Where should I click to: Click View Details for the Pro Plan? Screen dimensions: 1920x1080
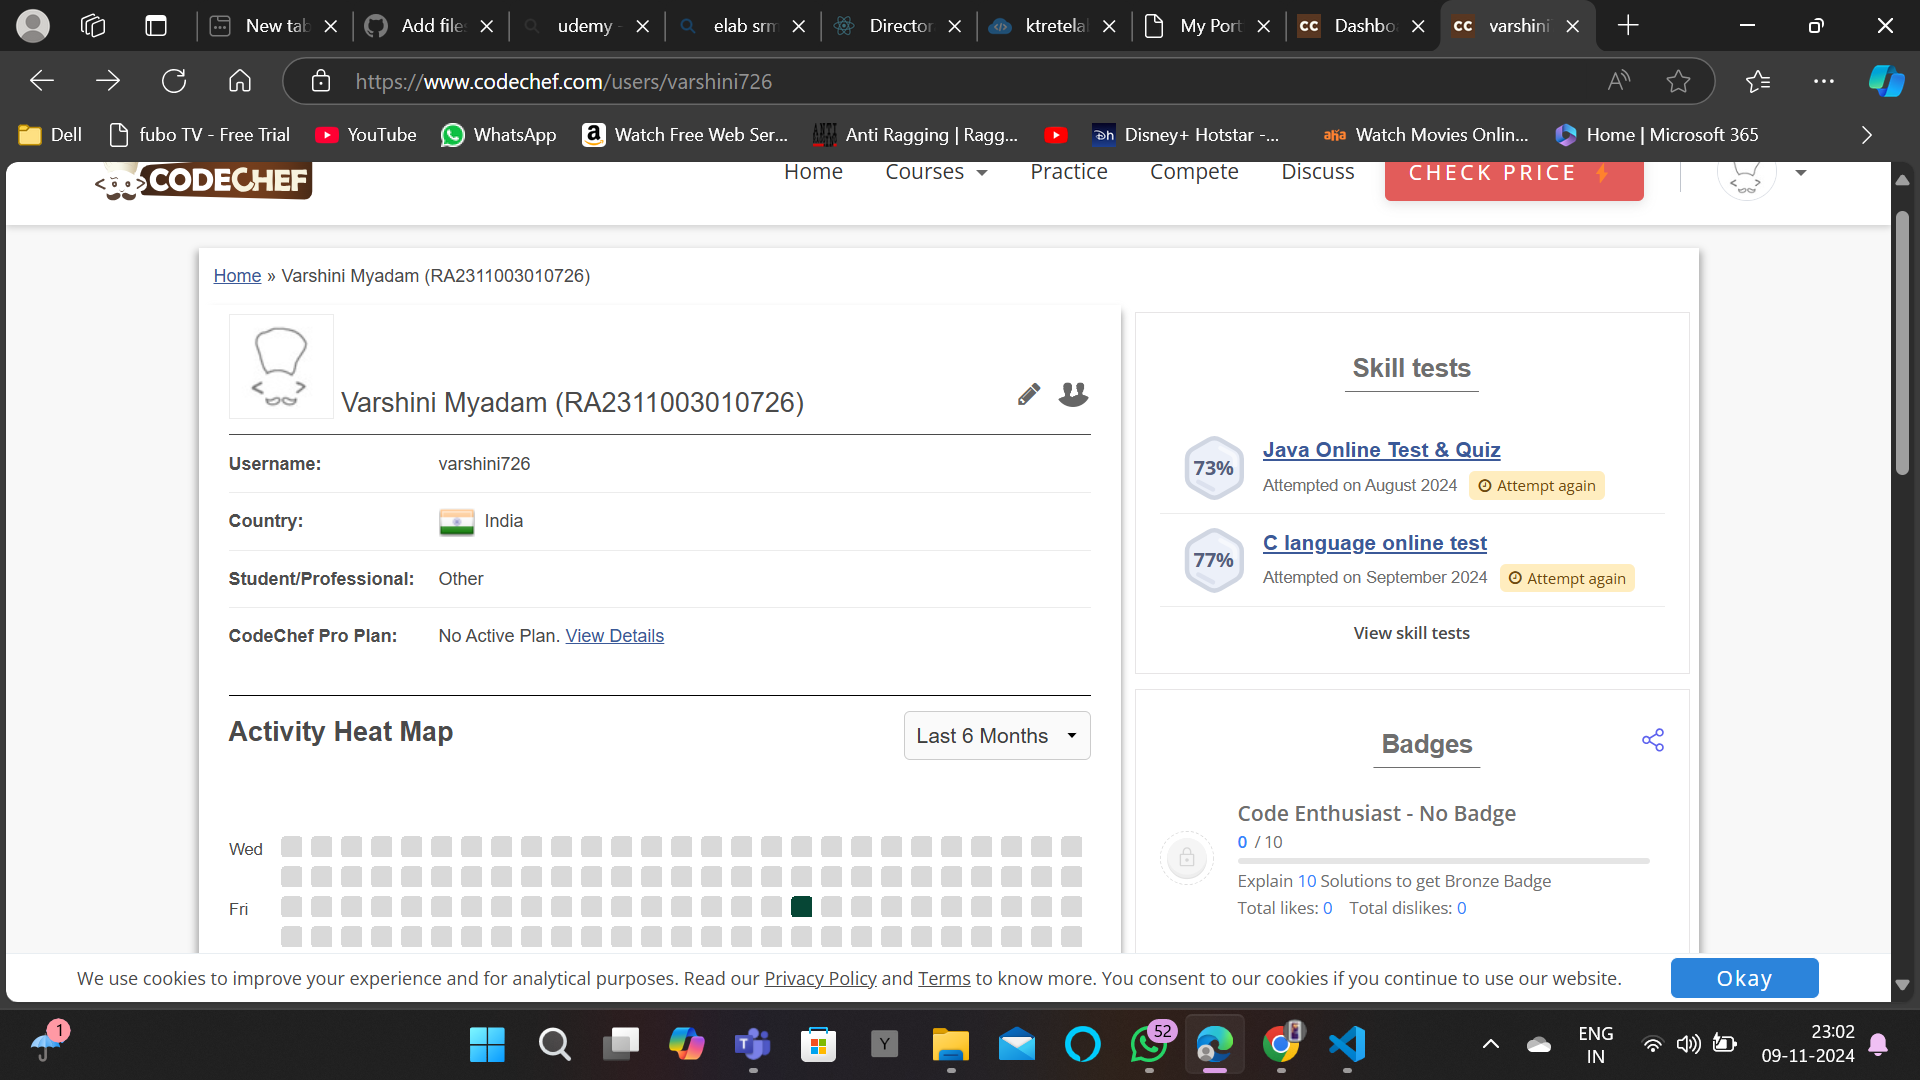click(x=614, y=636)
